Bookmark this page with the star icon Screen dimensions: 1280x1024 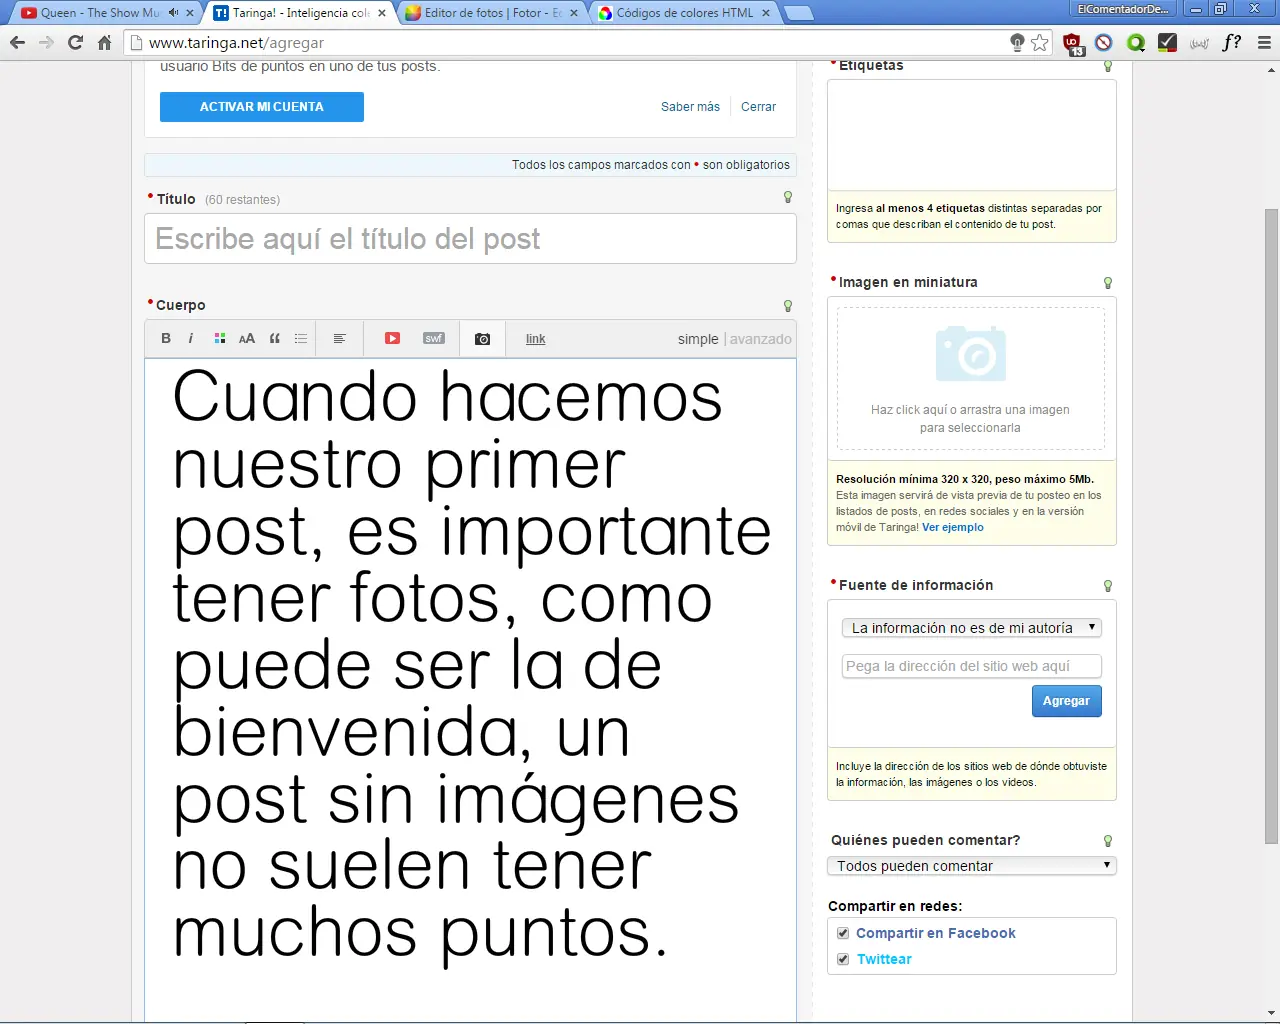[1040, 42]
